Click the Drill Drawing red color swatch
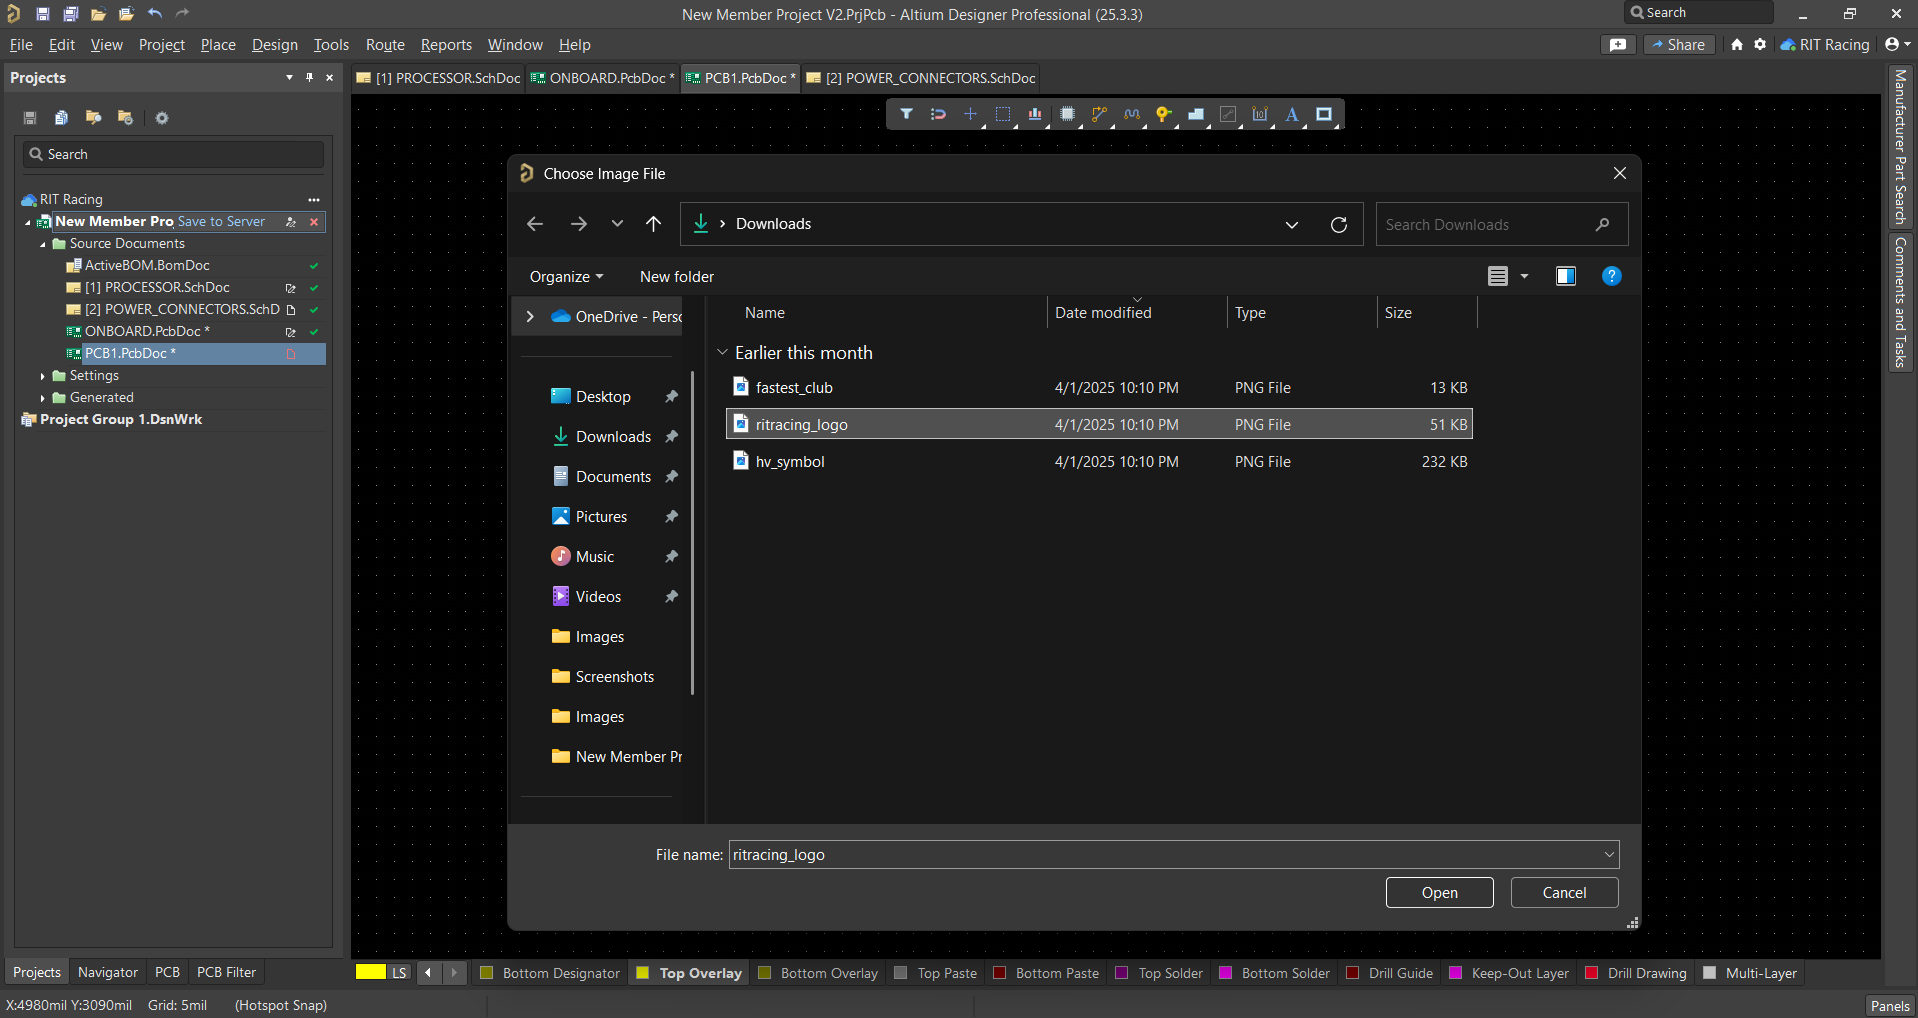Image resolution: width=1918 pixels, height=1018 pixels. [1592, 973]
